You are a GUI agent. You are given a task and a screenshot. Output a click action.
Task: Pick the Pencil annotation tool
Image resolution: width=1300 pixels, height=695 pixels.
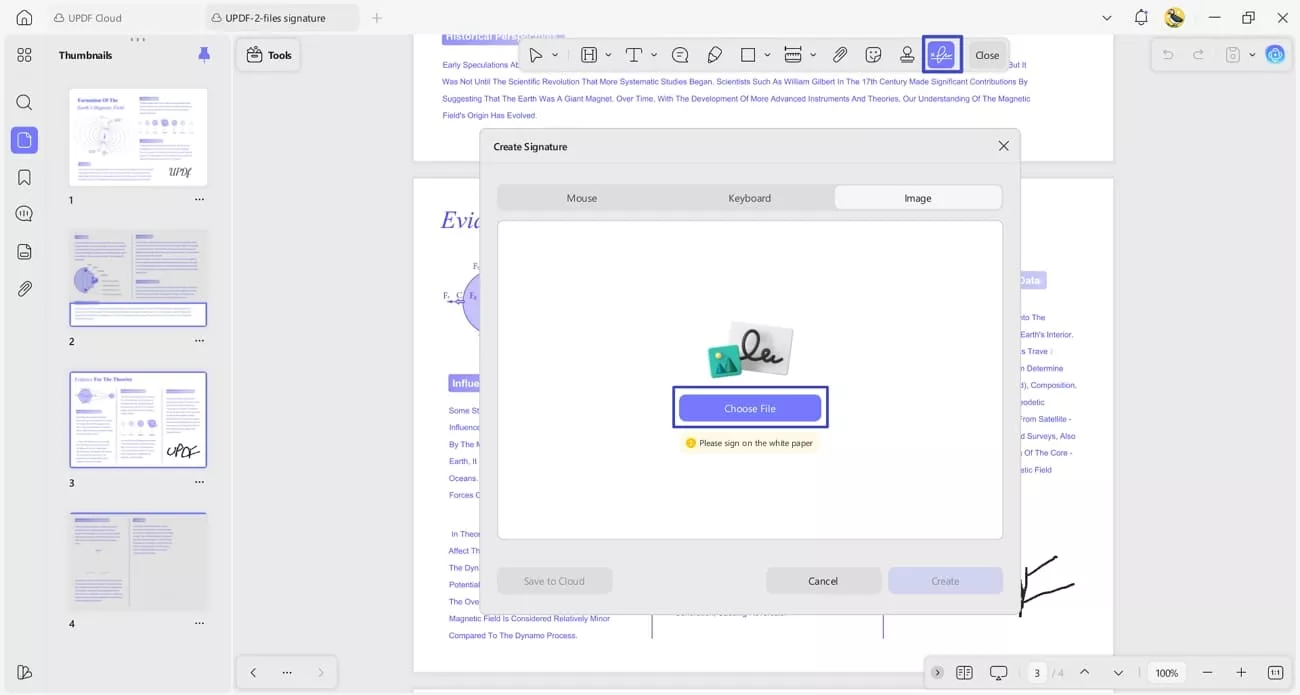(x=714, y=55)
